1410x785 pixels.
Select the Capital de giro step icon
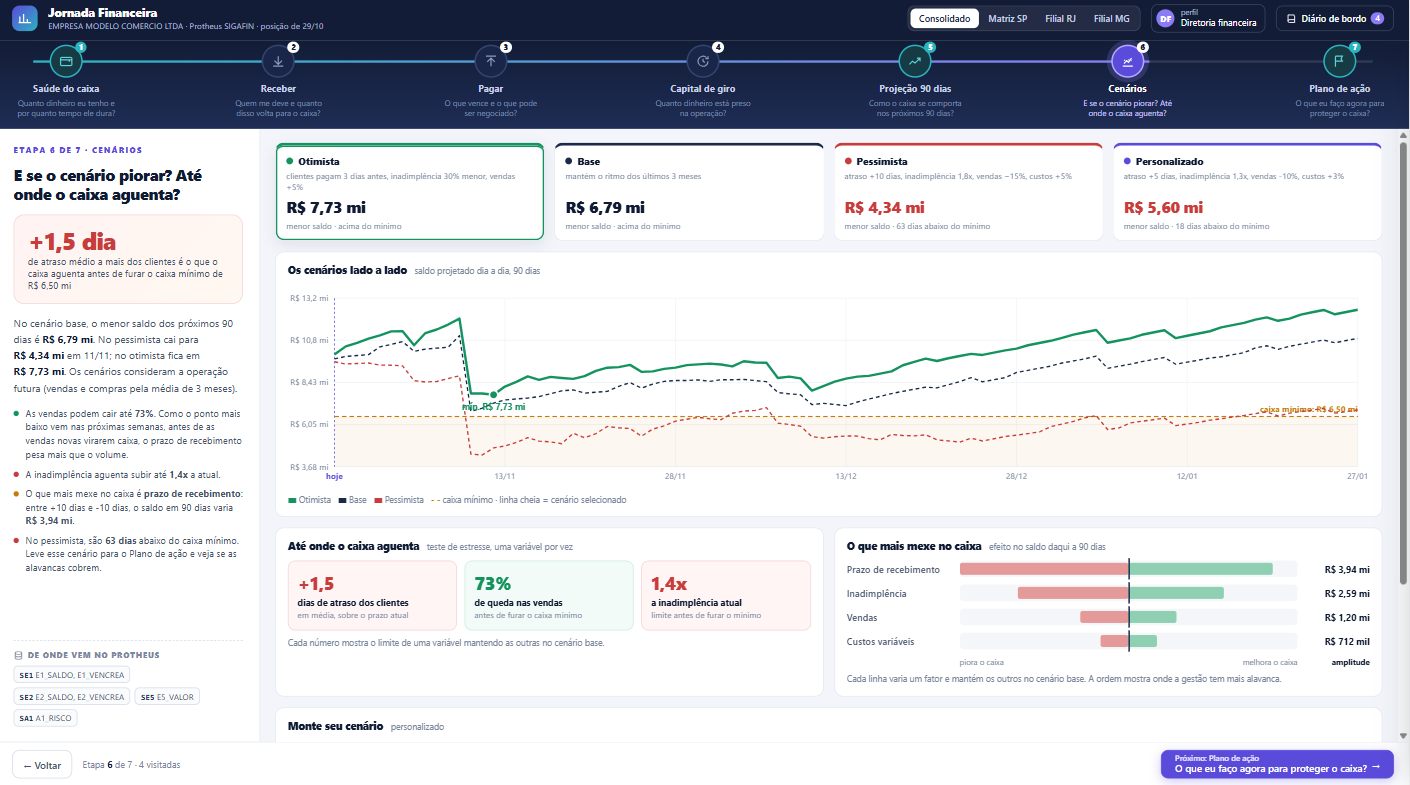(x=703, y=61)
